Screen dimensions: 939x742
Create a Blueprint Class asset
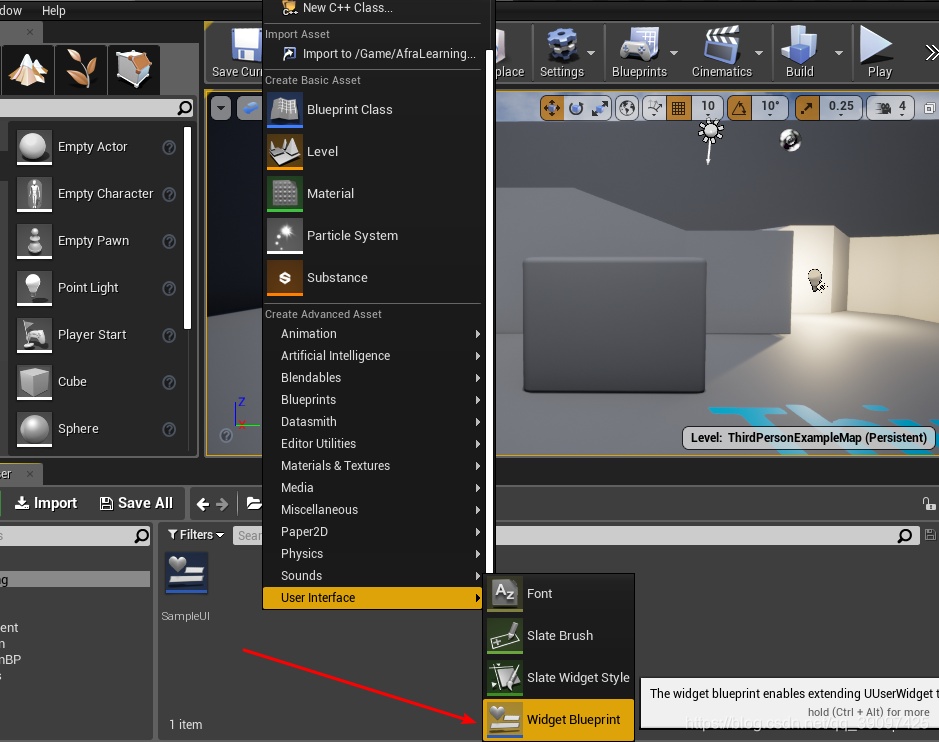pos(372,110)
